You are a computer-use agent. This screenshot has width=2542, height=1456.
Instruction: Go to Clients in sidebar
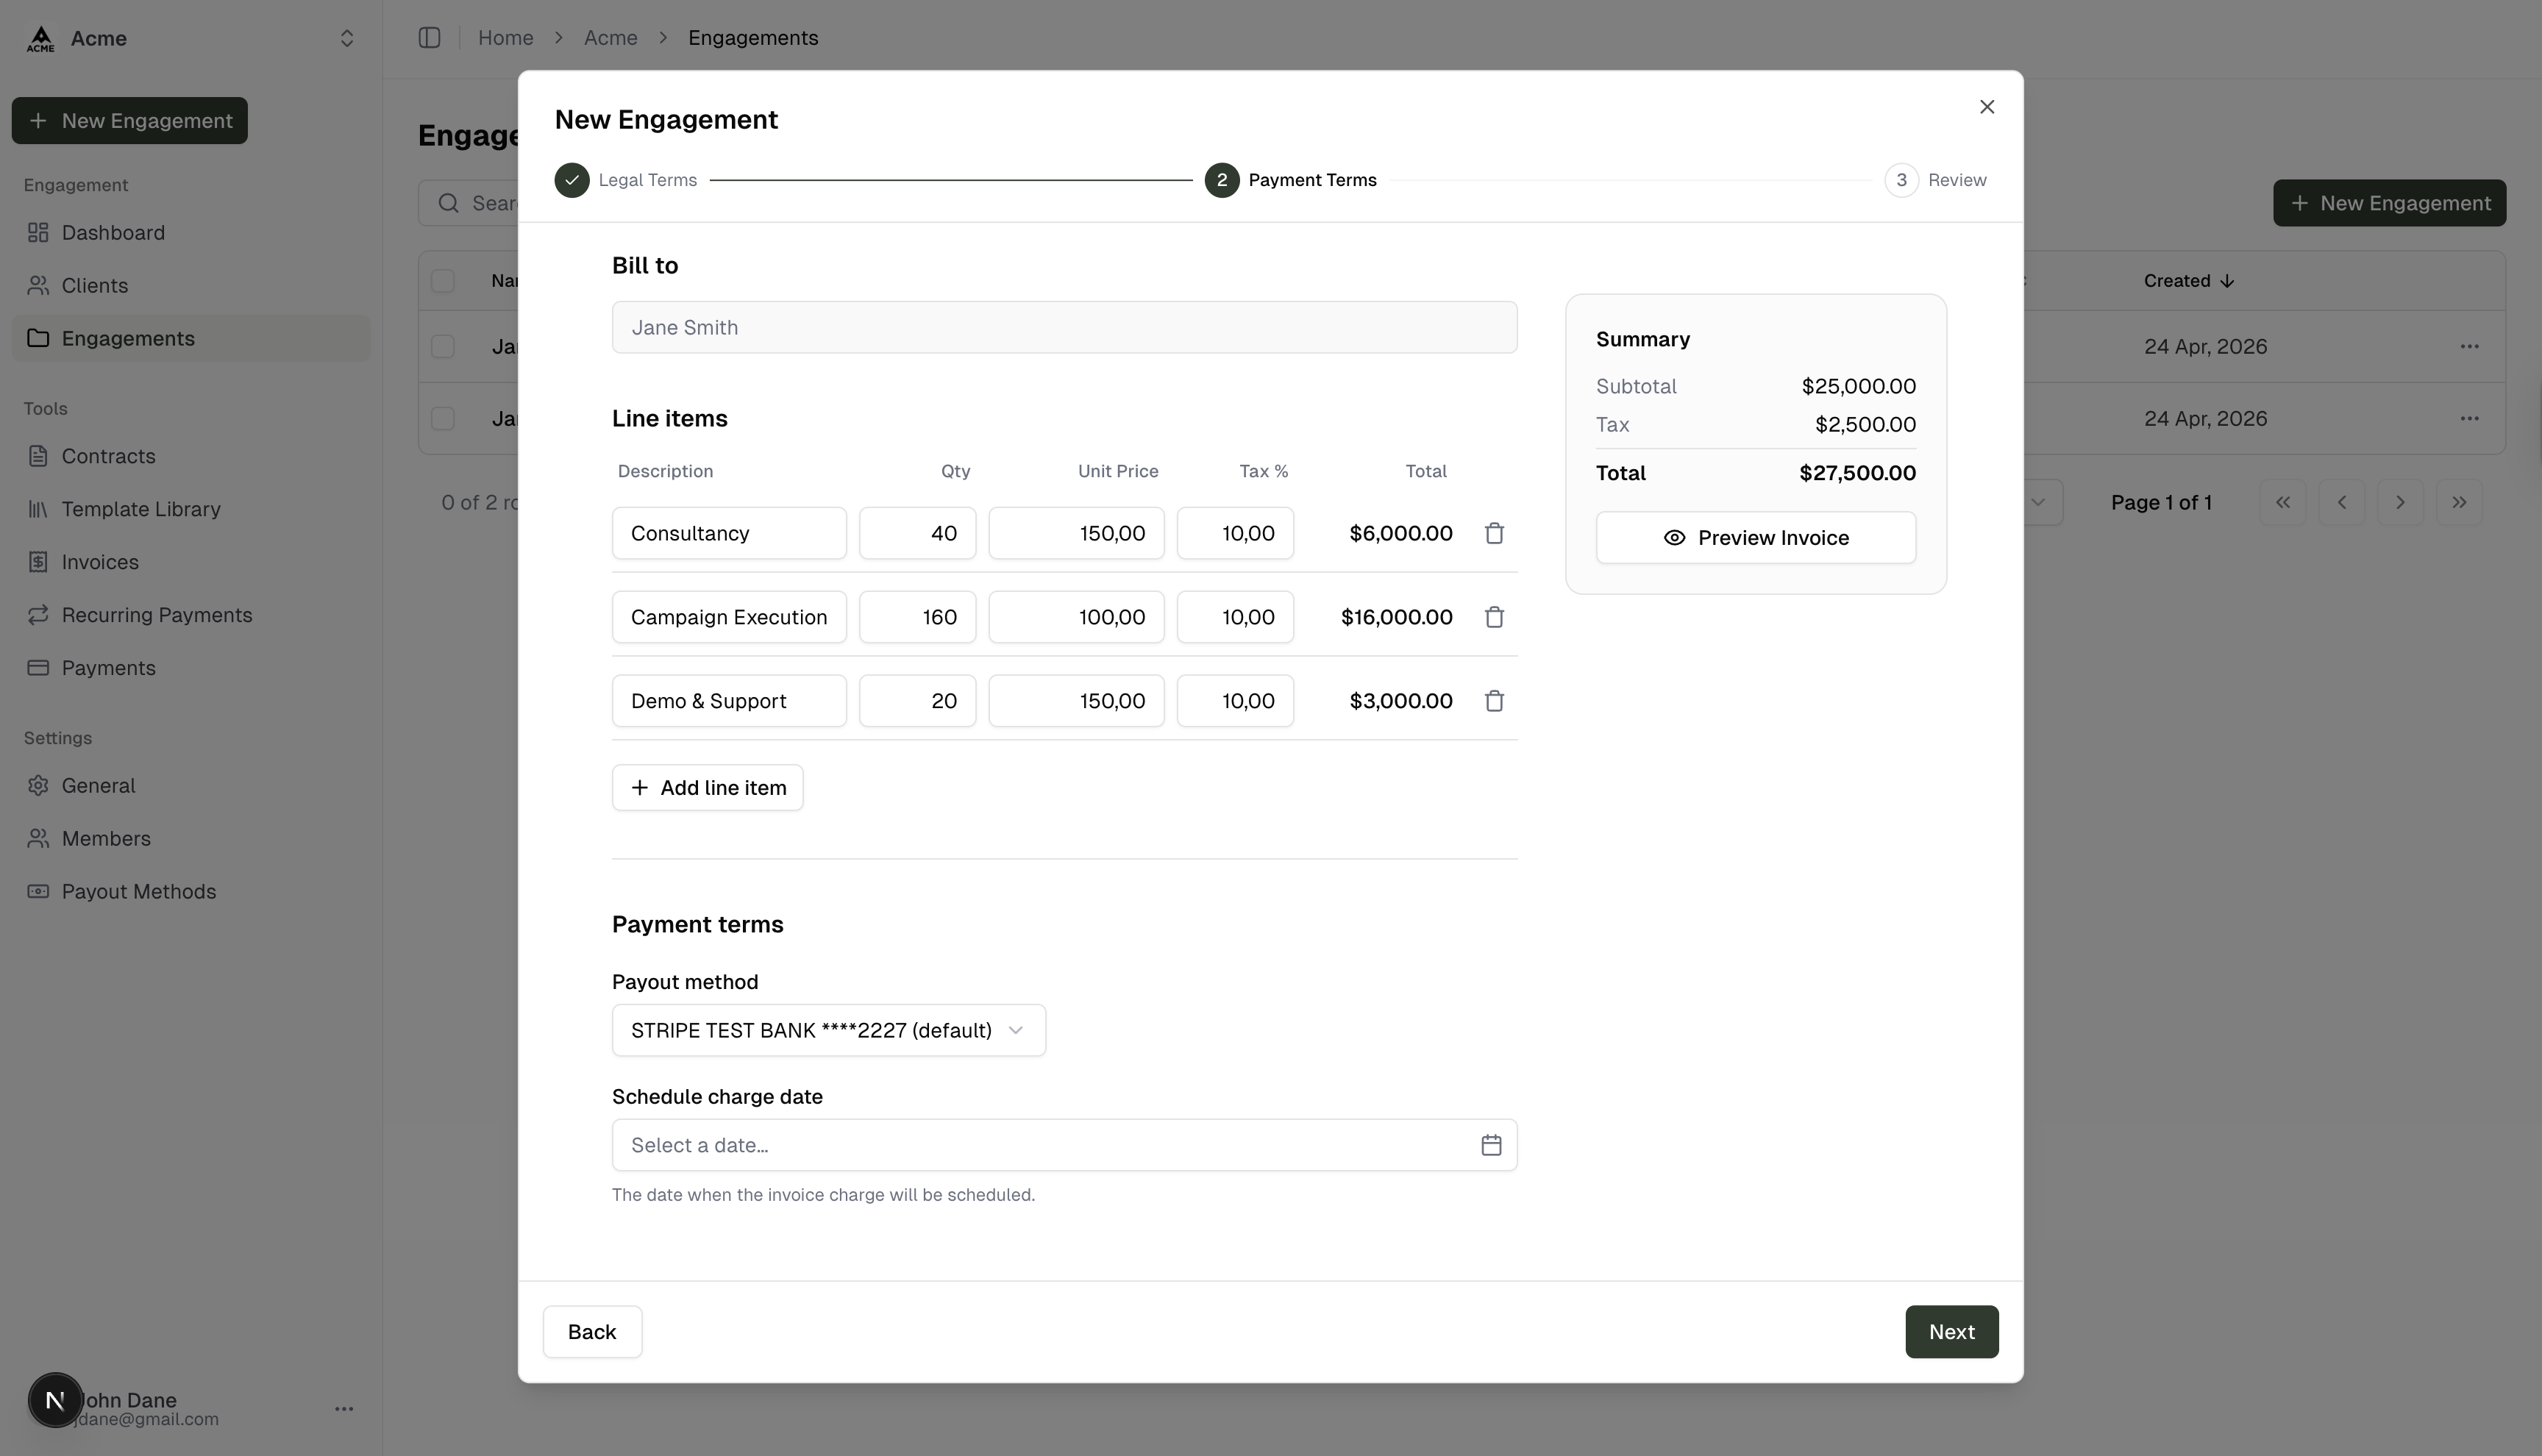pos(191,285)
